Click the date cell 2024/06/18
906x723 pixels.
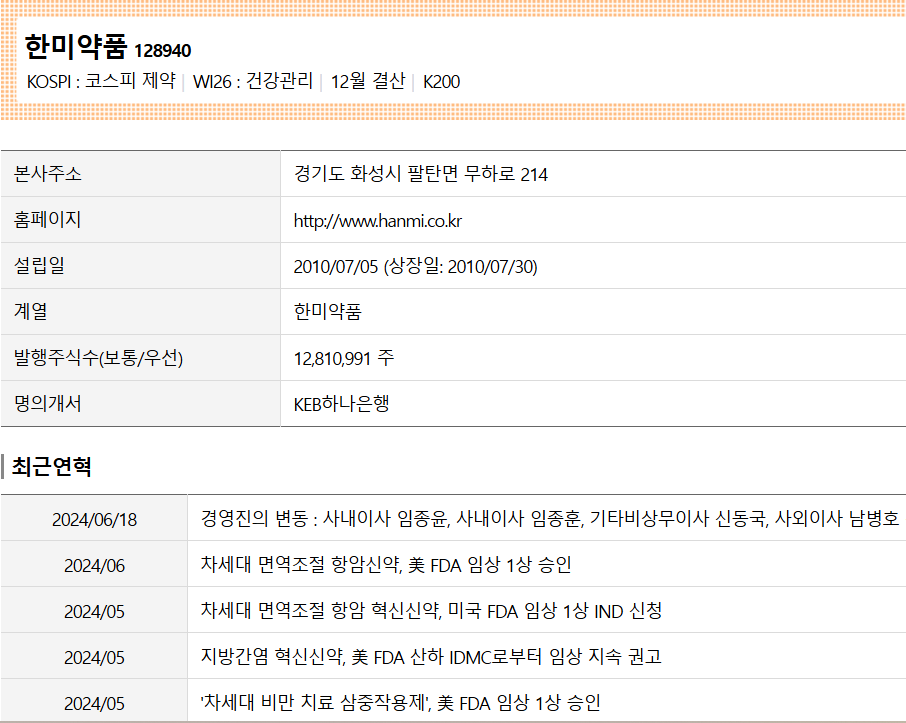click(95, 520)
